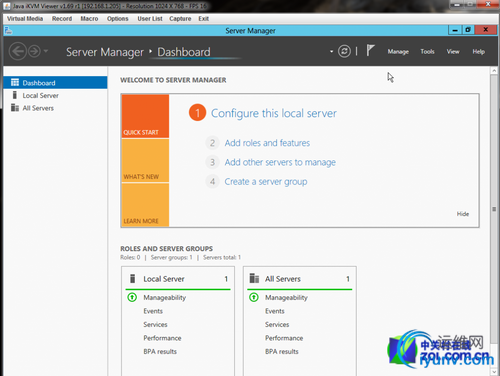Click the Java icon in iKVM title bar
Screen dimensions: 500x376
(x=8, y=6)
